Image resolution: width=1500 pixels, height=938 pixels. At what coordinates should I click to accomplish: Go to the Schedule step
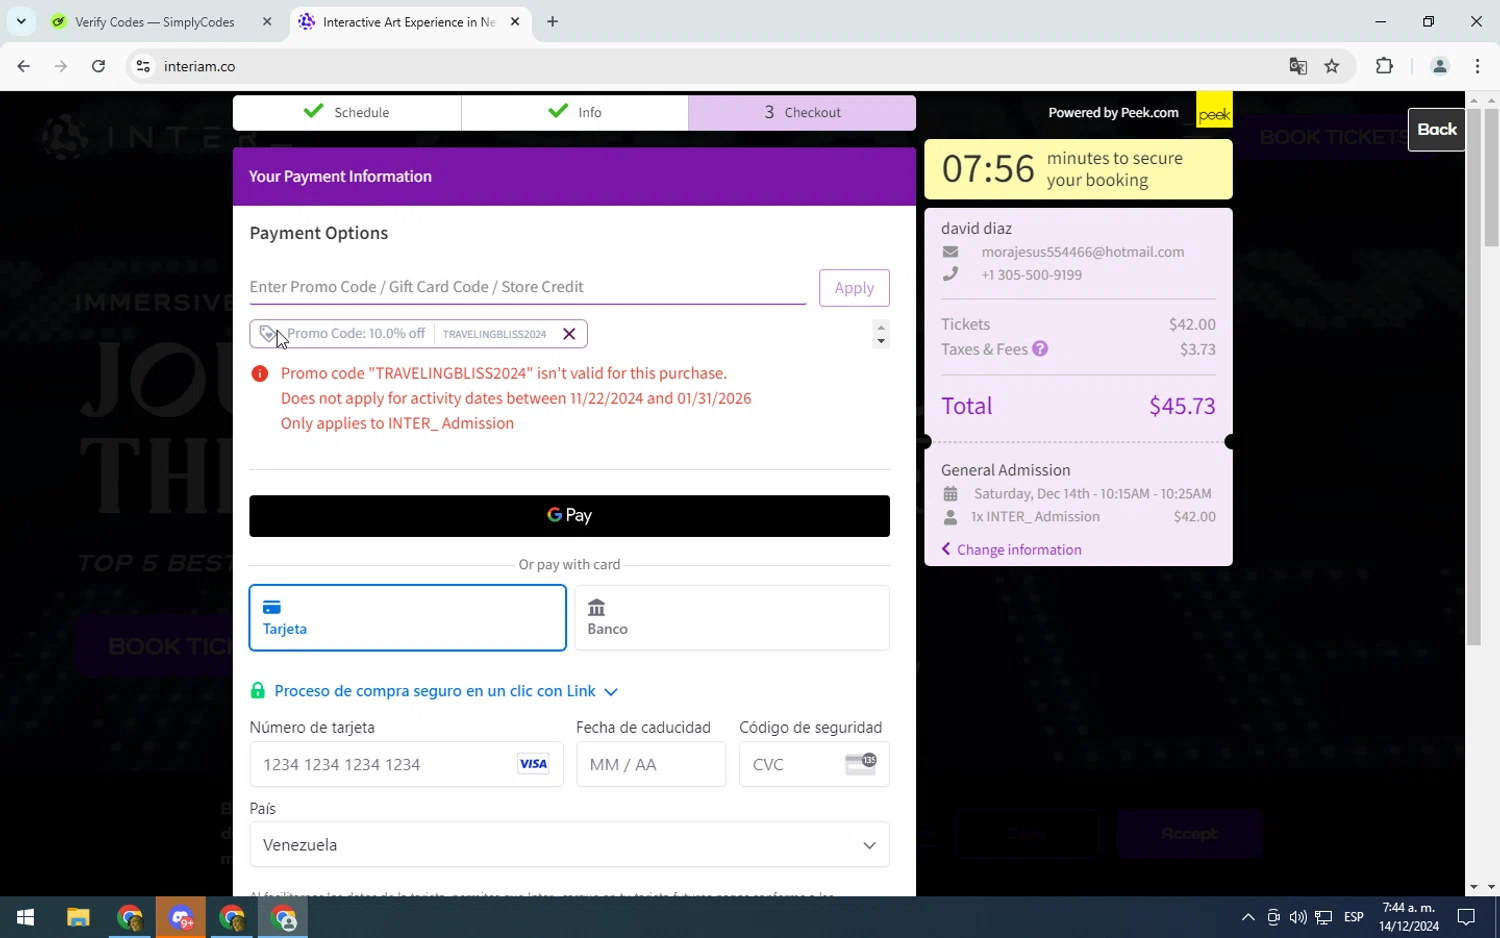click(x=347, y=112)
